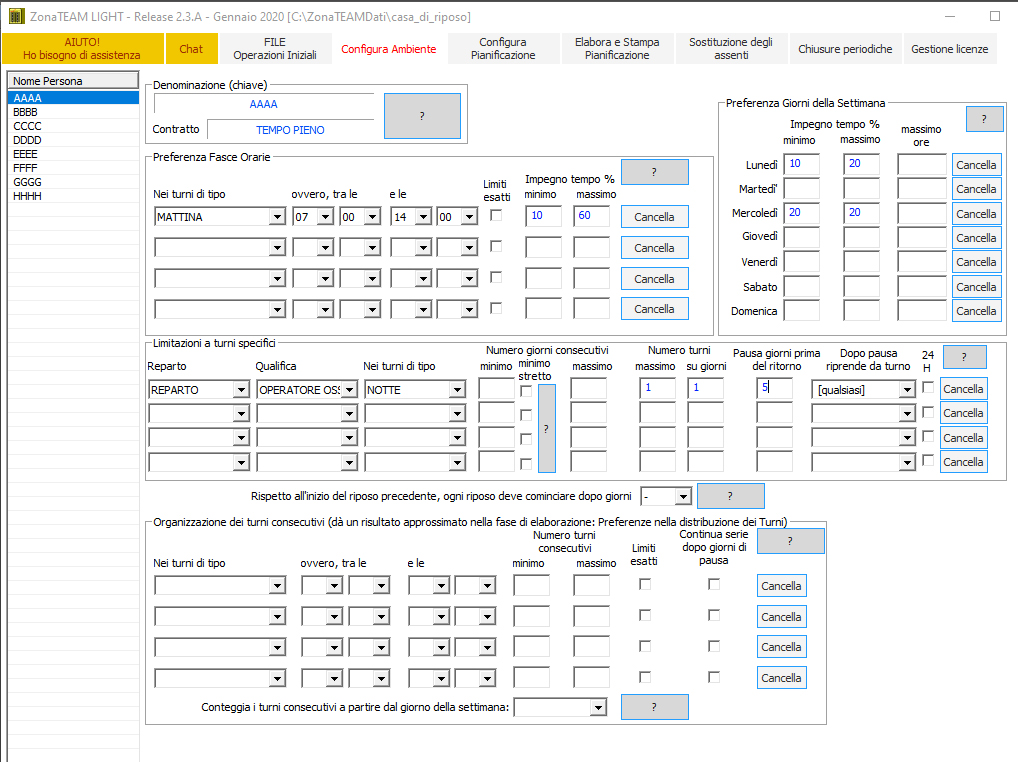Screen dimensions: 1018x762
Task: Click Cancella for Lunedì row
Action: tap(976, 165)
